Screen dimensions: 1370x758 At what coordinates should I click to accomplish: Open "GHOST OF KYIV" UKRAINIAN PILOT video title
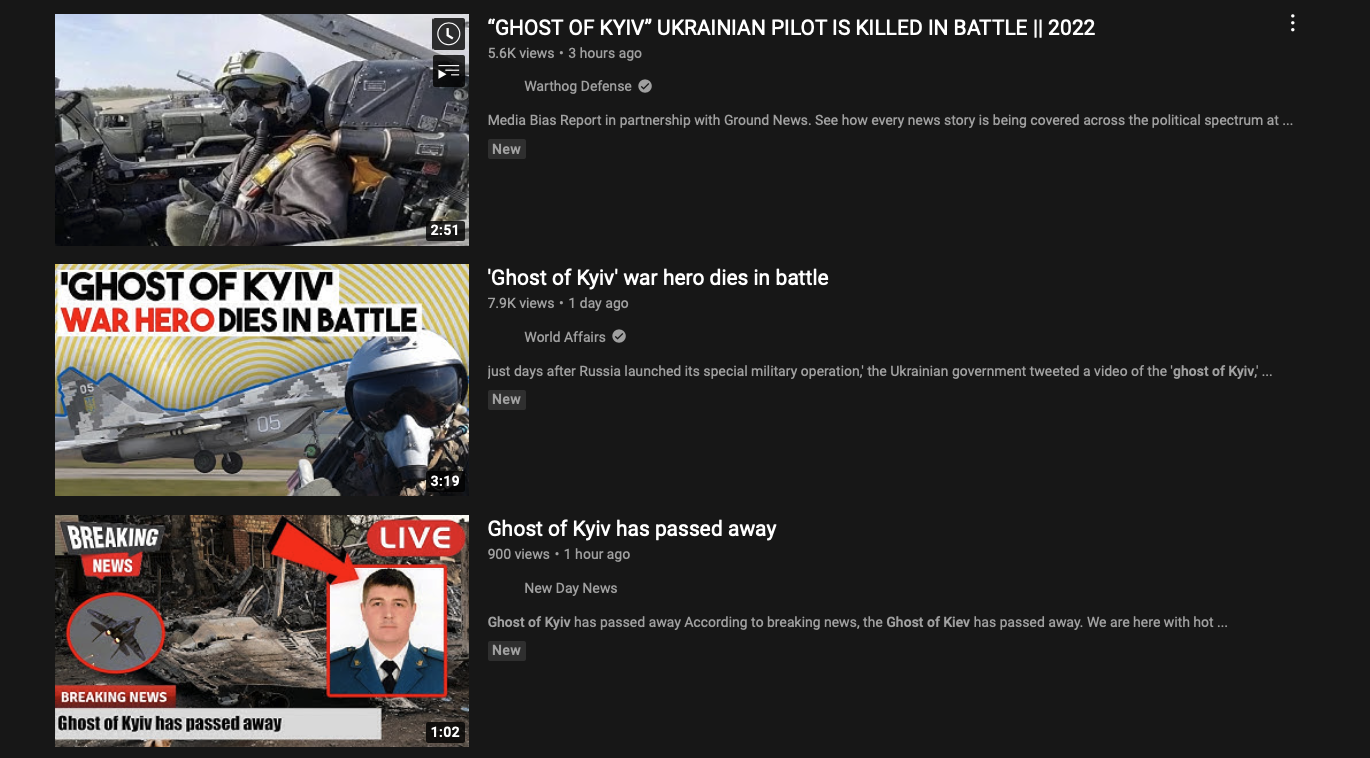791,28
